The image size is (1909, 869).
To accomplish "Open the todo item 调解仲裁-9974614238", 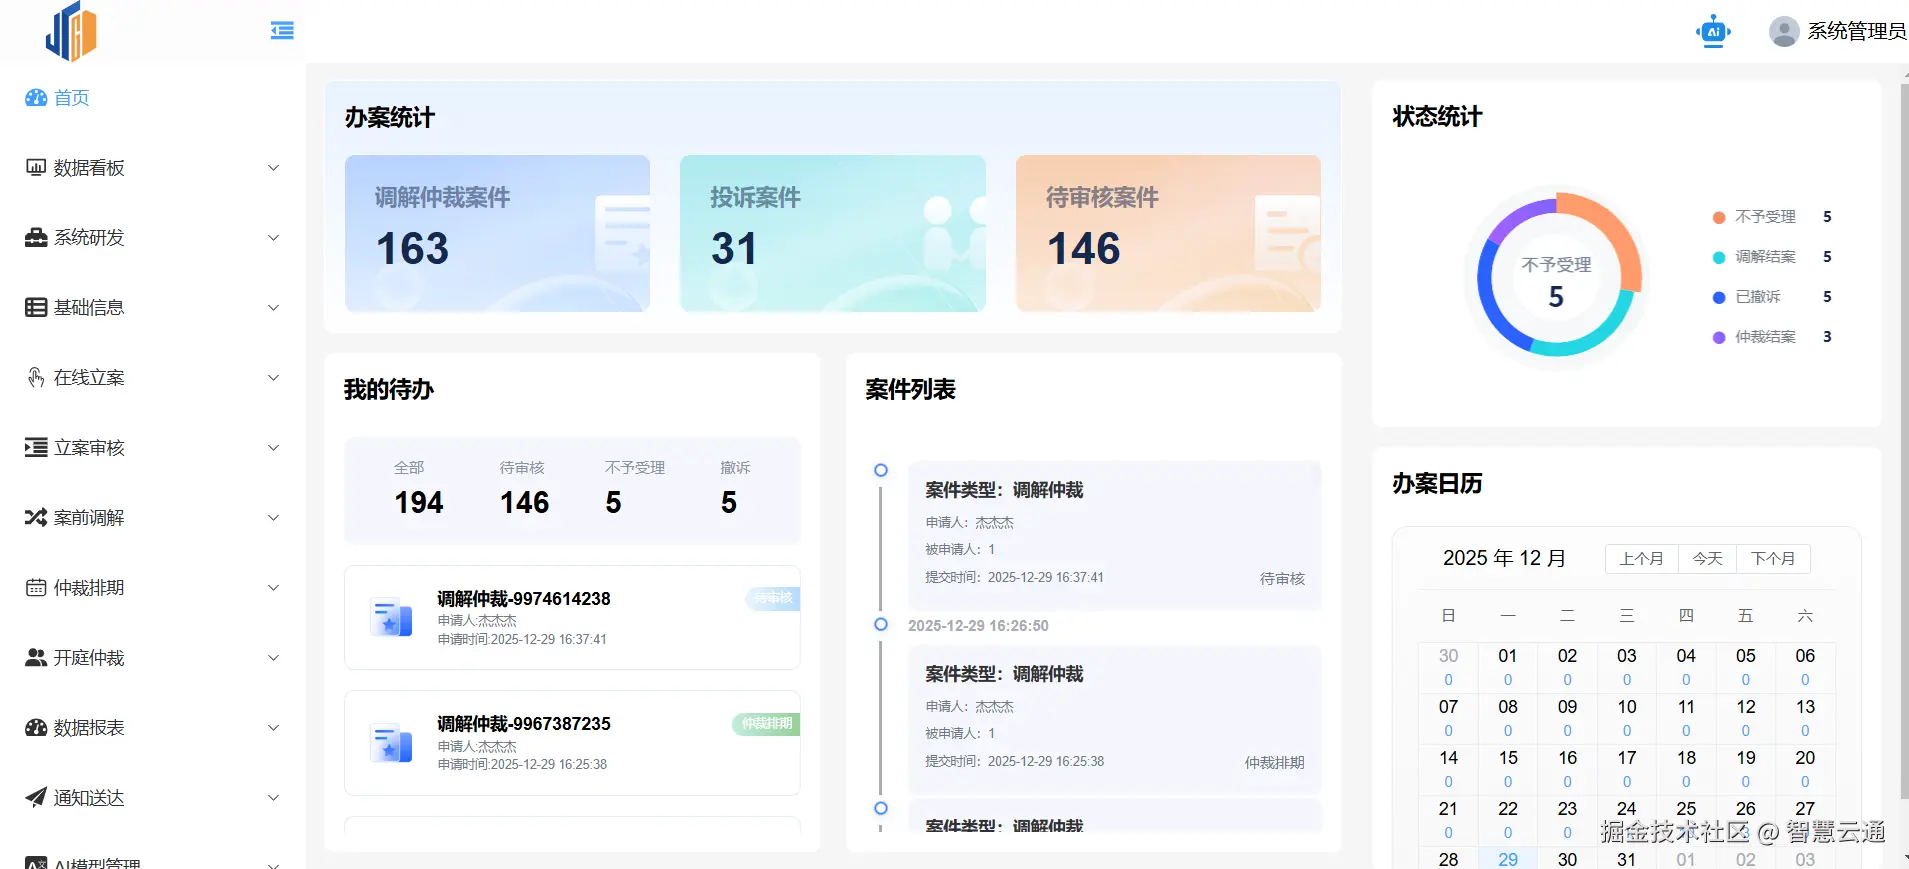I will (x=572, y=617).
